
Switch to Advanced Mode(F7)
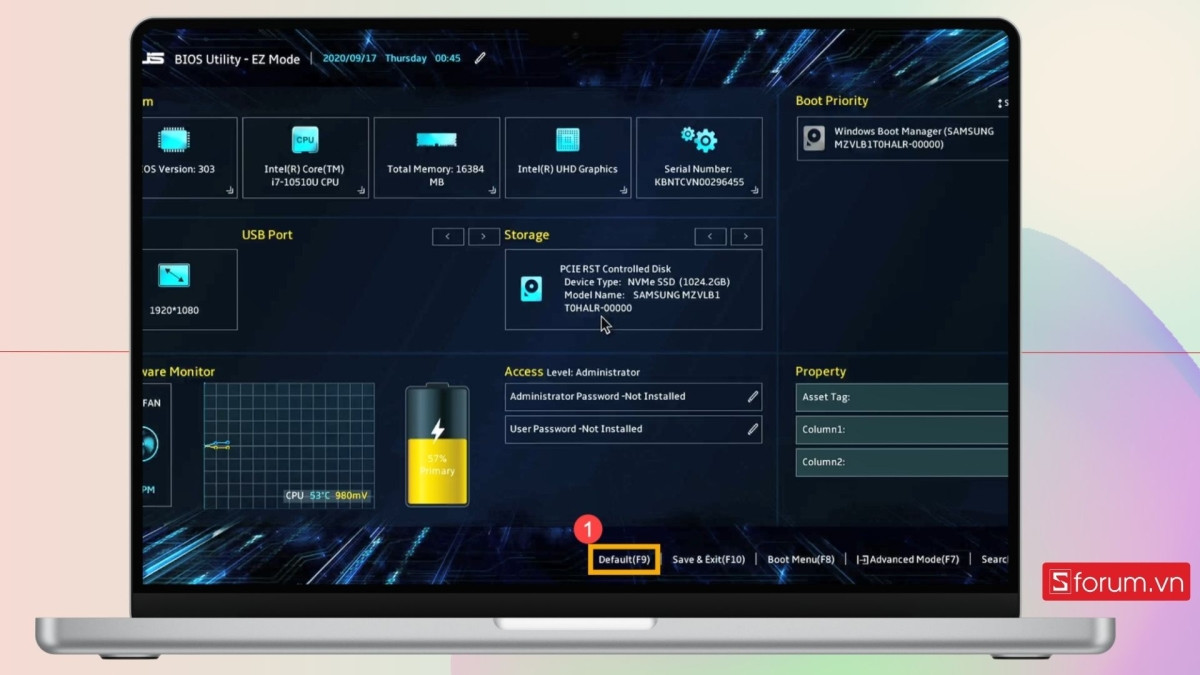(x=908, y=559)
